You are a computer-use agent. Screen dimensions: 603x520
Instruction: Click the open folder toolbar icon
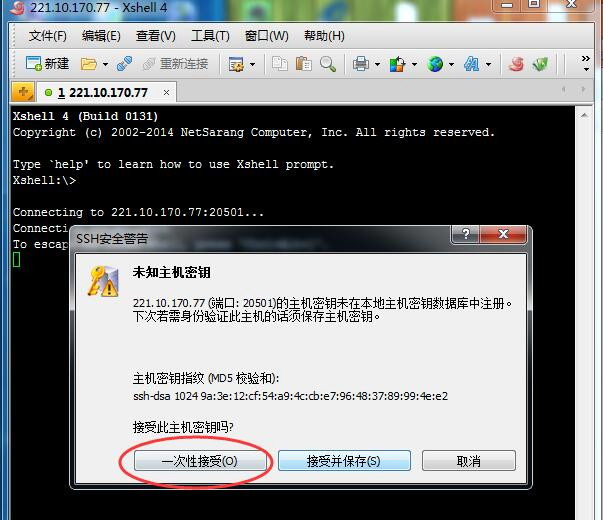88,64
